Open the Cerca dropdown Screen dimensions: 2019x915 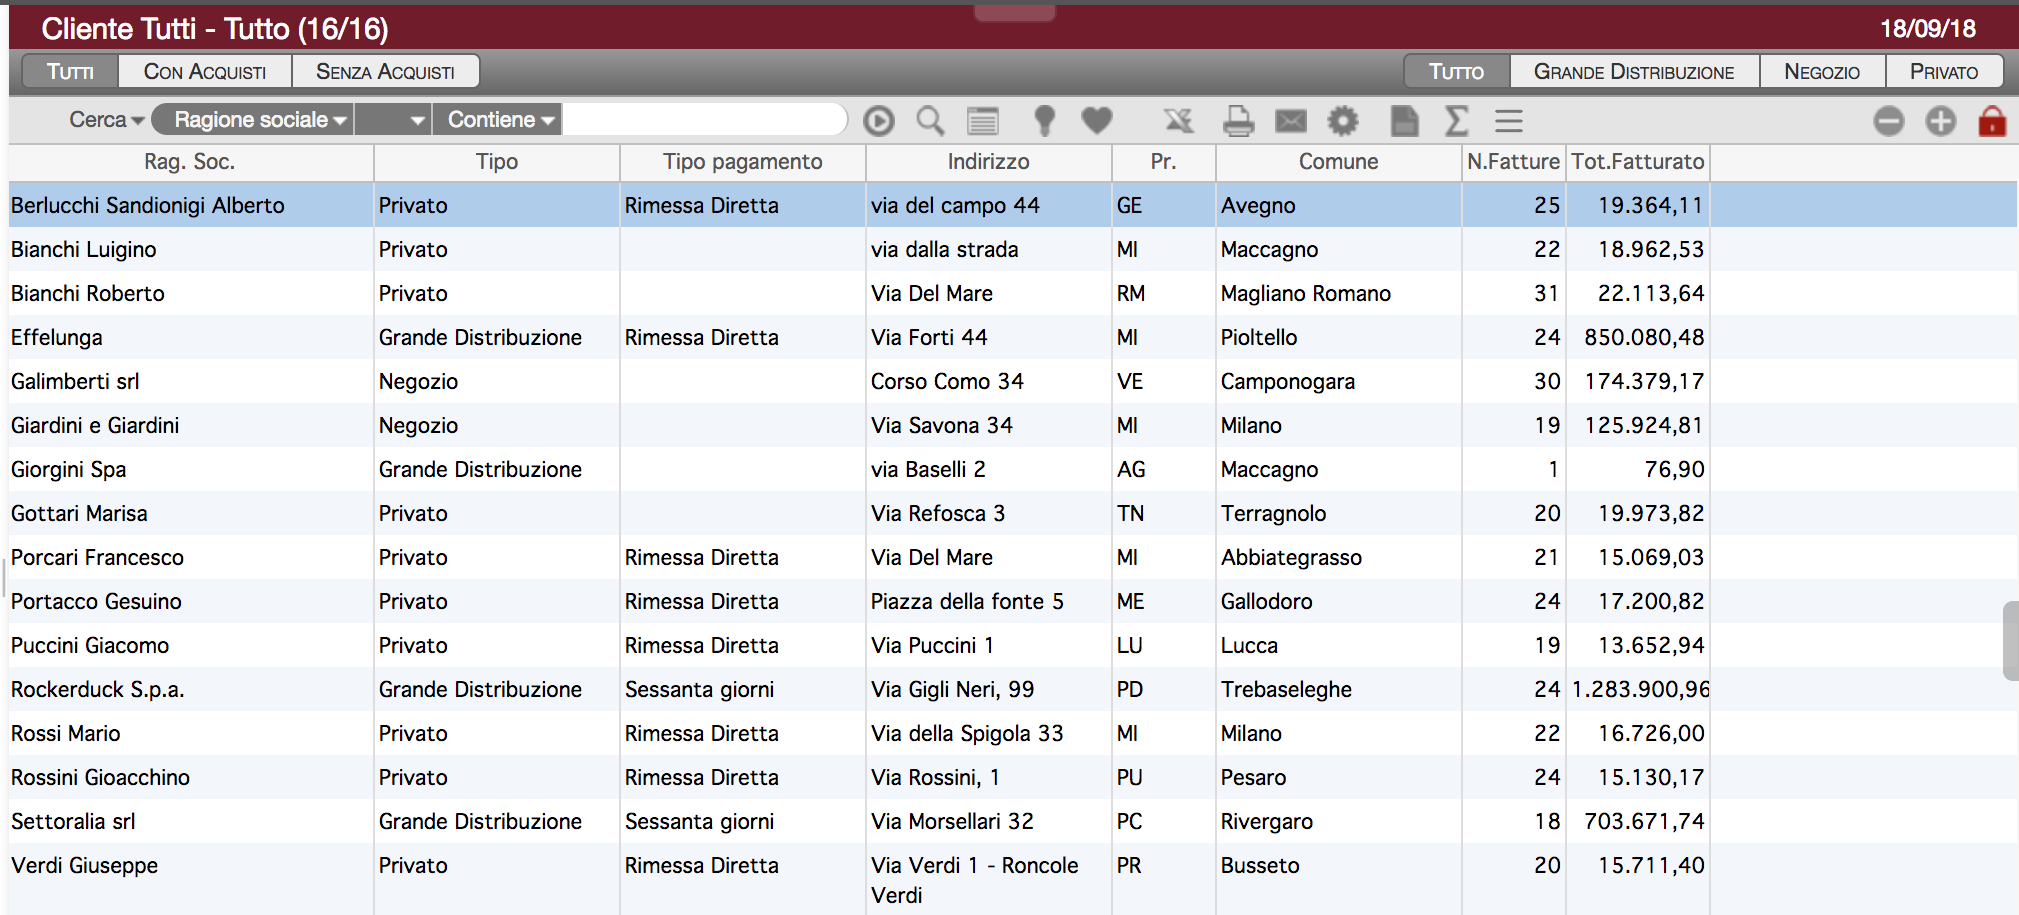pos(106,120)
